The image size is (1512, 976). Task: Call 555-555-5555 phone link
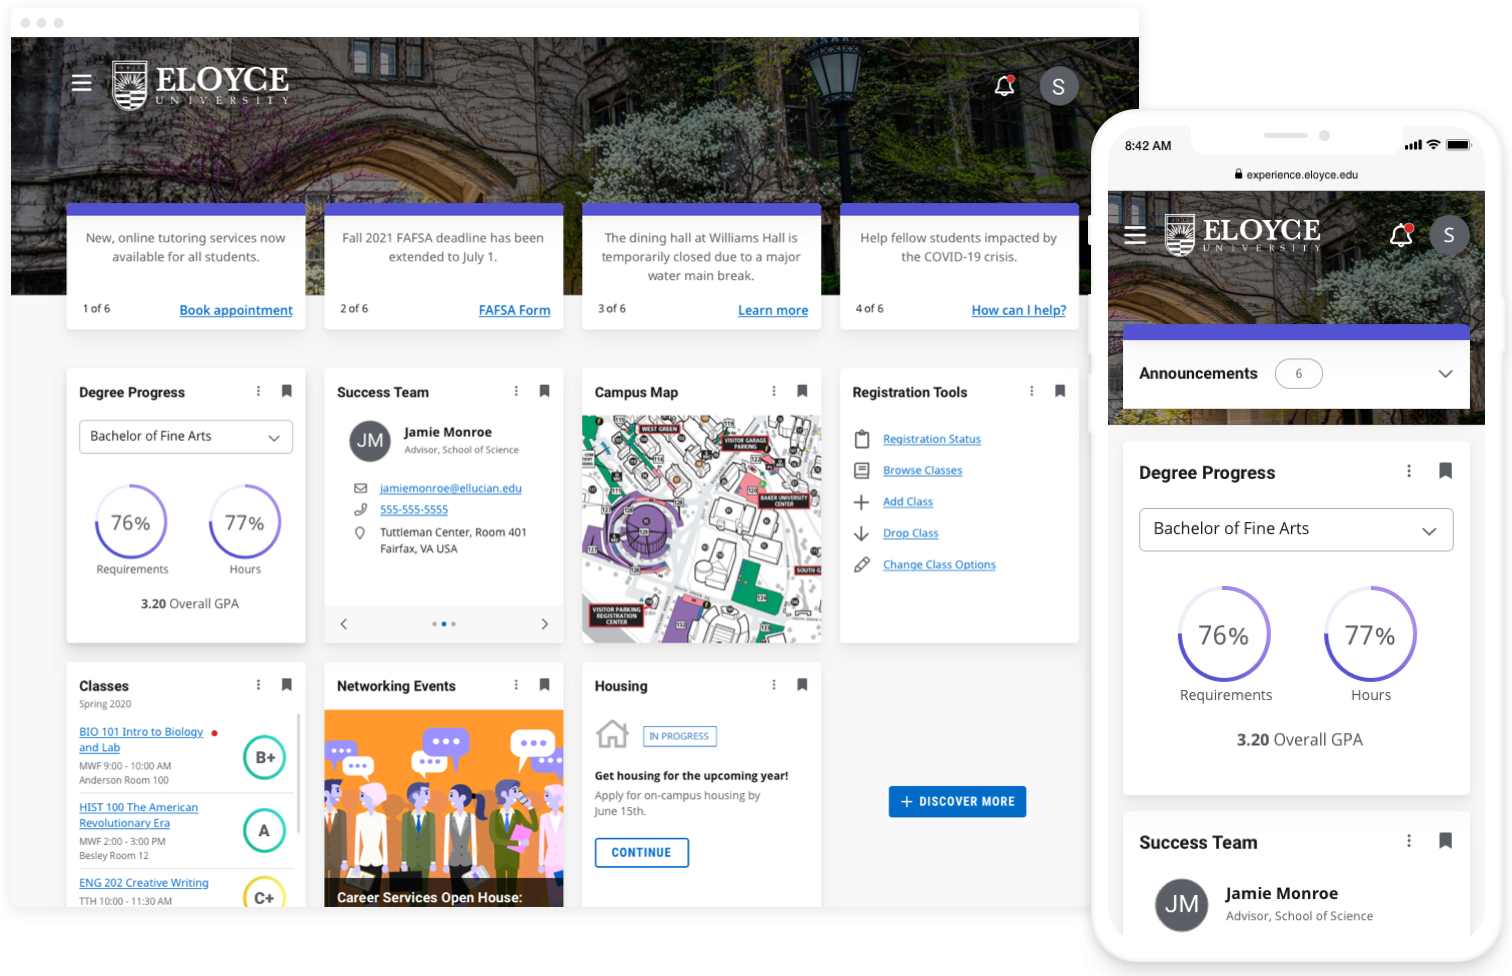pyautogui.click(x=414, y=510)
